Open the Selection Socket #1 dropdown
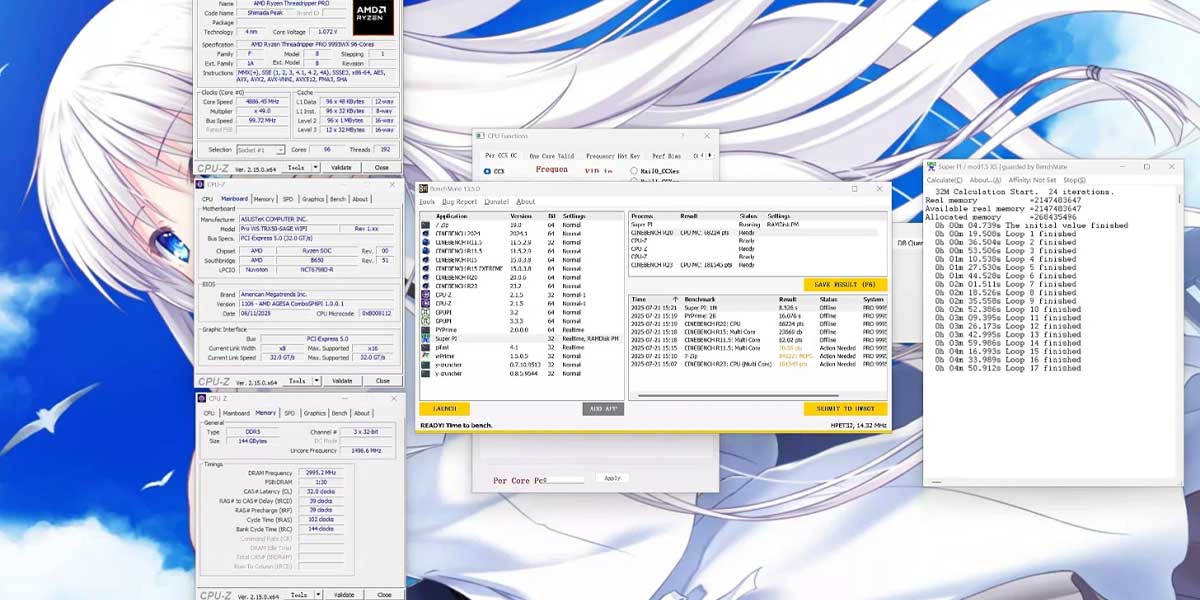Viewport: 1200px width, 600px height. click(259, 150)
